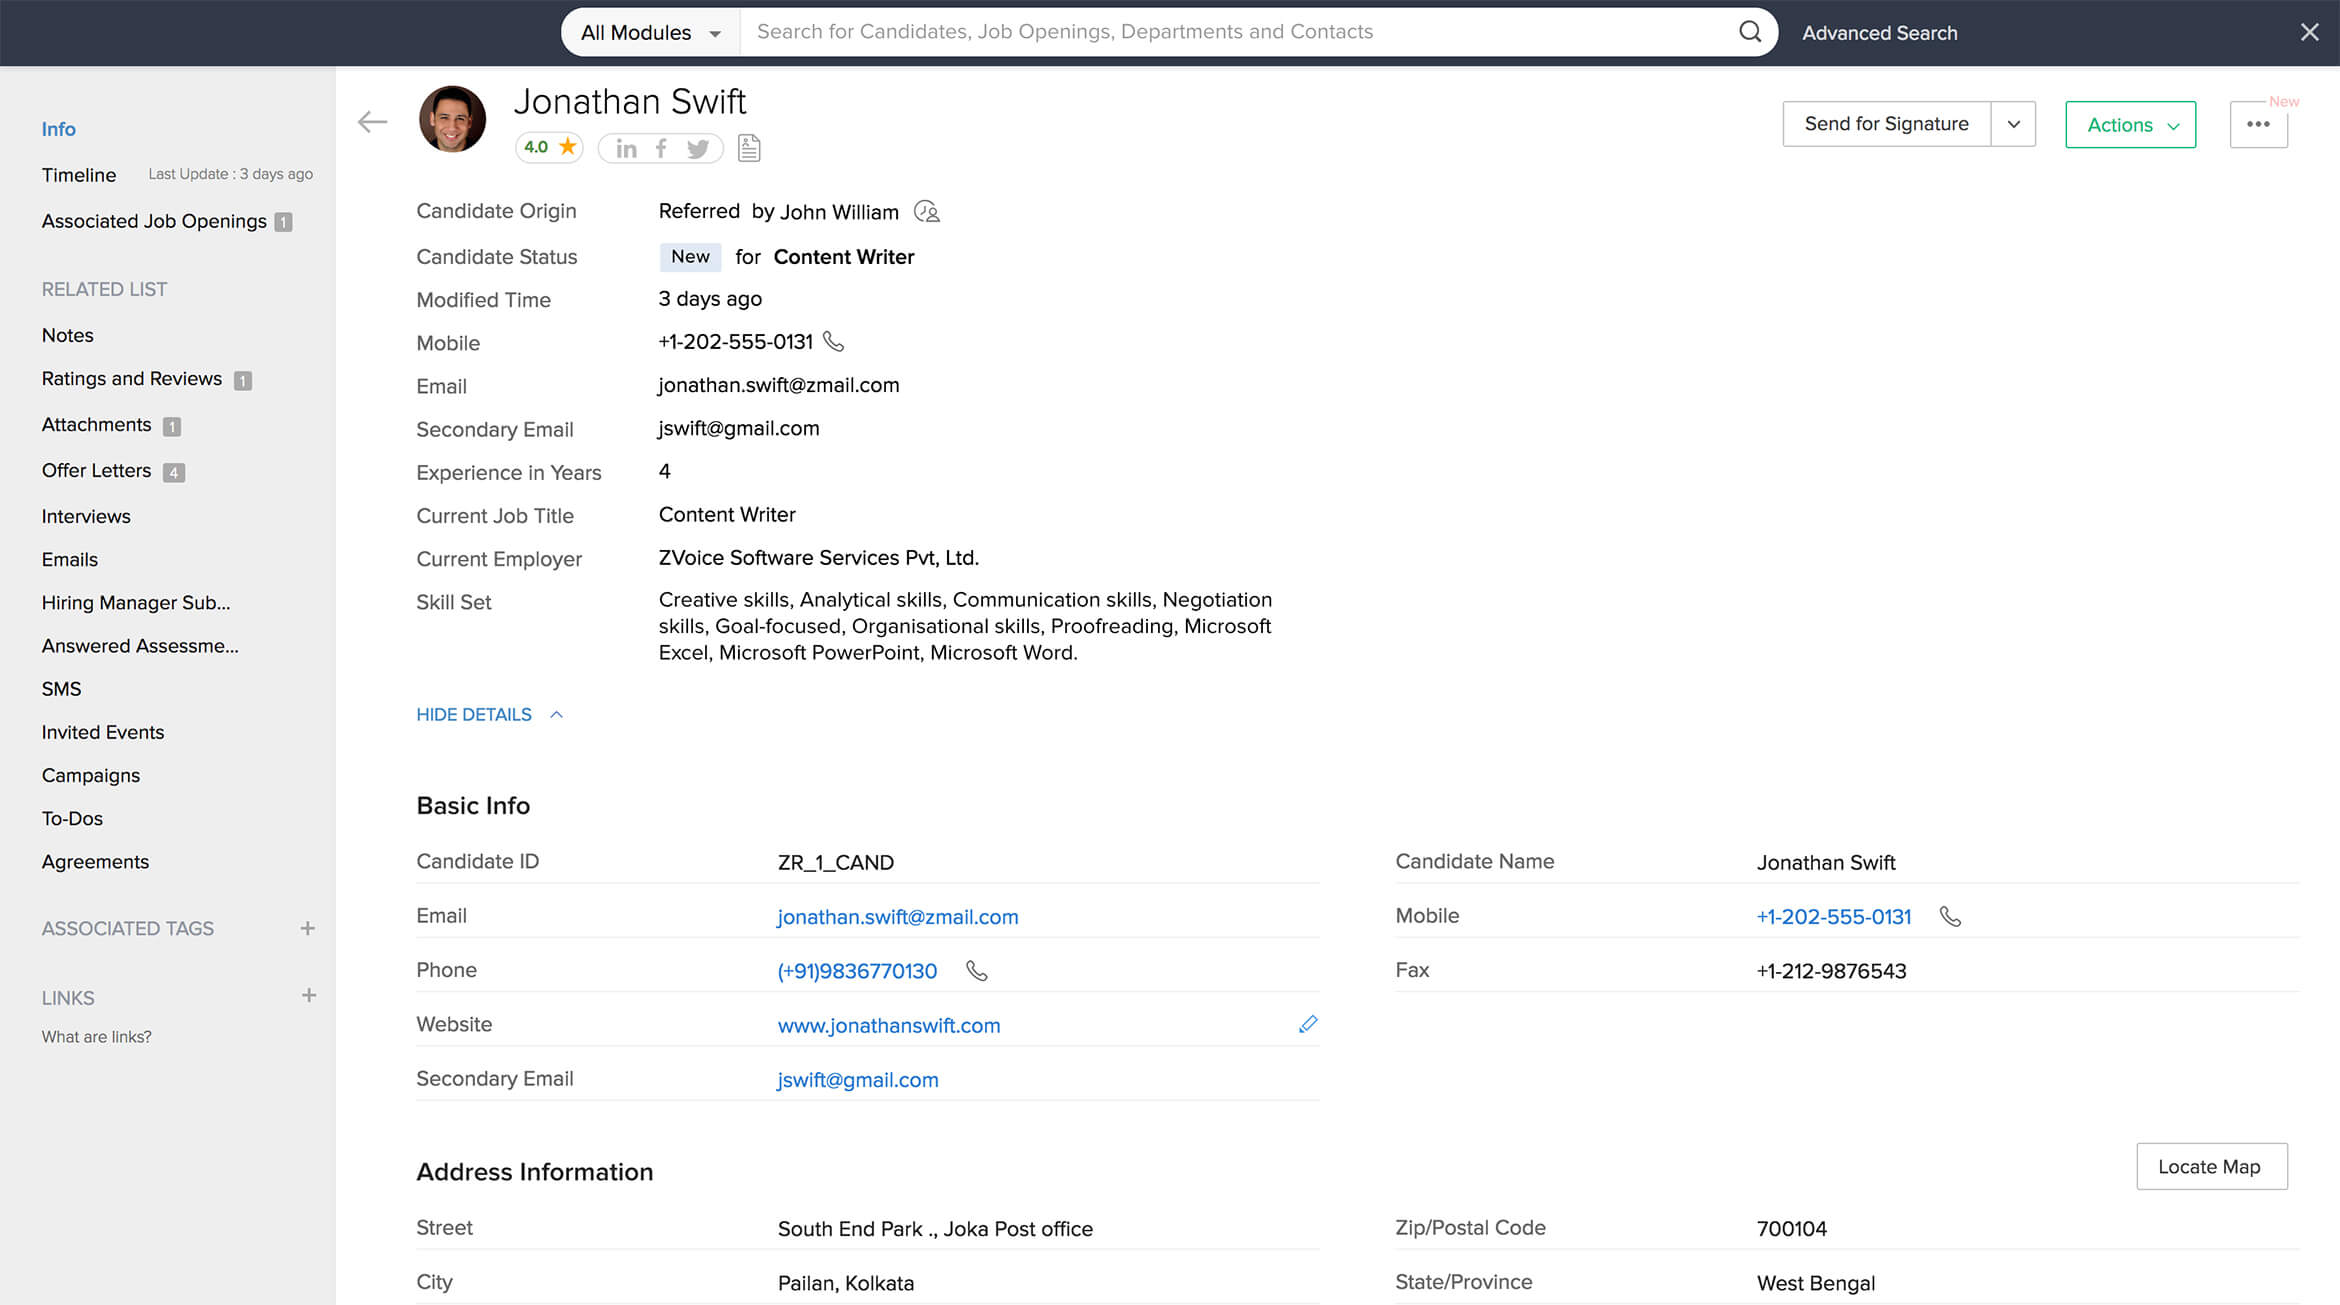
Task: View the candidate resume document icon
Action: 749,148
